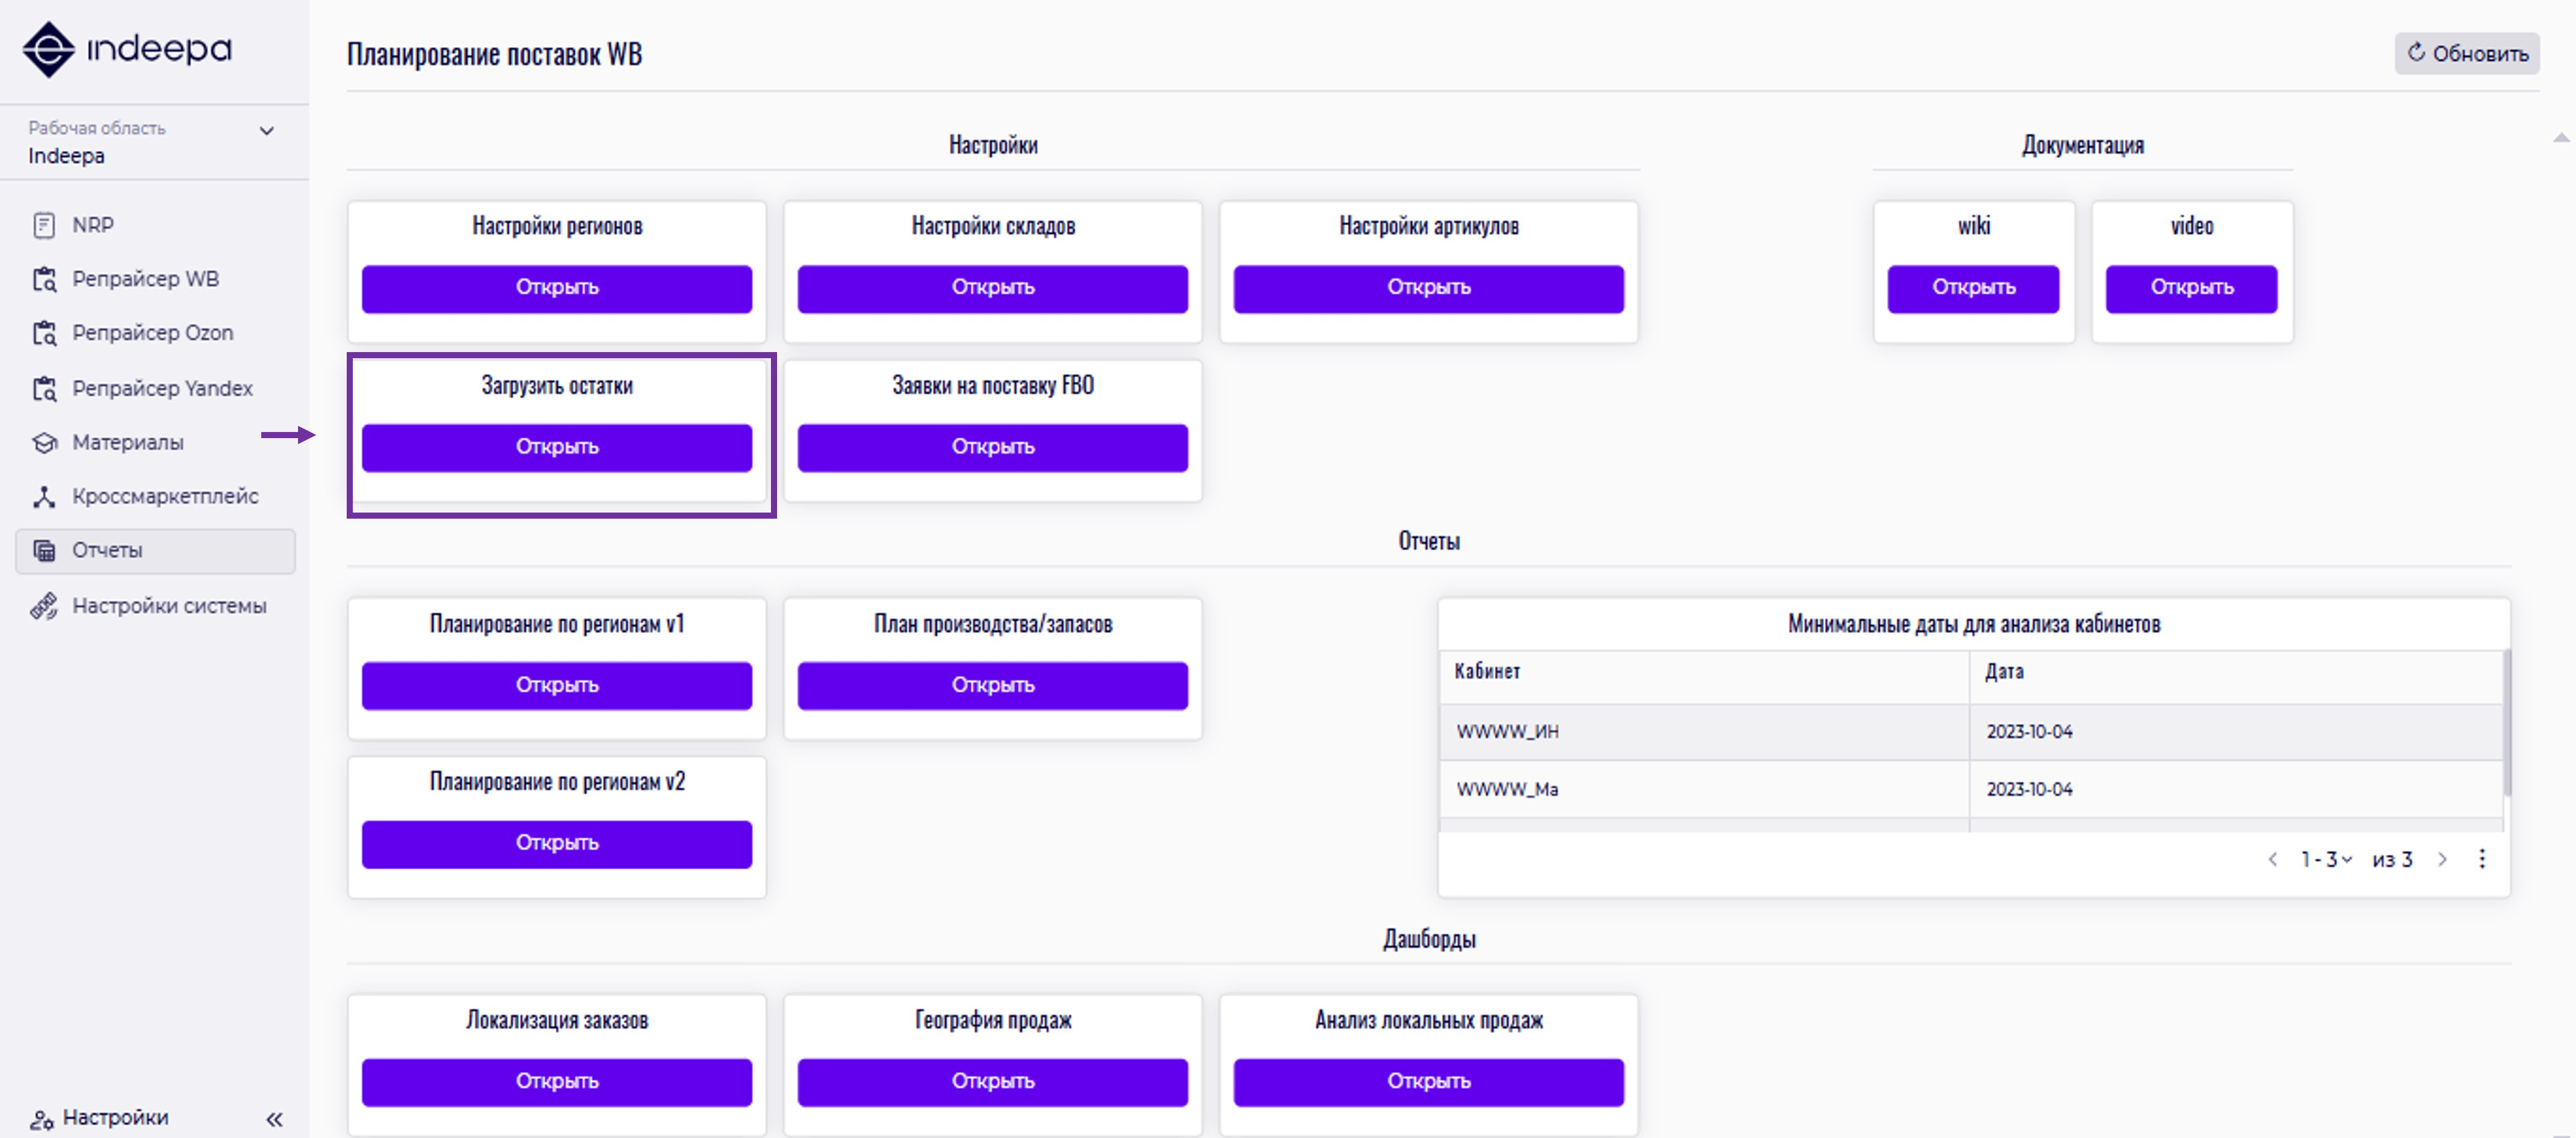The height and width of the screenshot is (1138, 2576).
Task: Open Репрайсер Yandex menu item
Action: [x=162, y=388]
